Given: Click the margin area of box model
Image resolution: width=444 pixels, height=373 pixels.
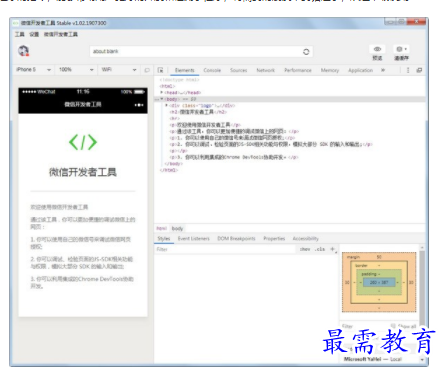Looking at the screenshot, I should click(379, 257).
